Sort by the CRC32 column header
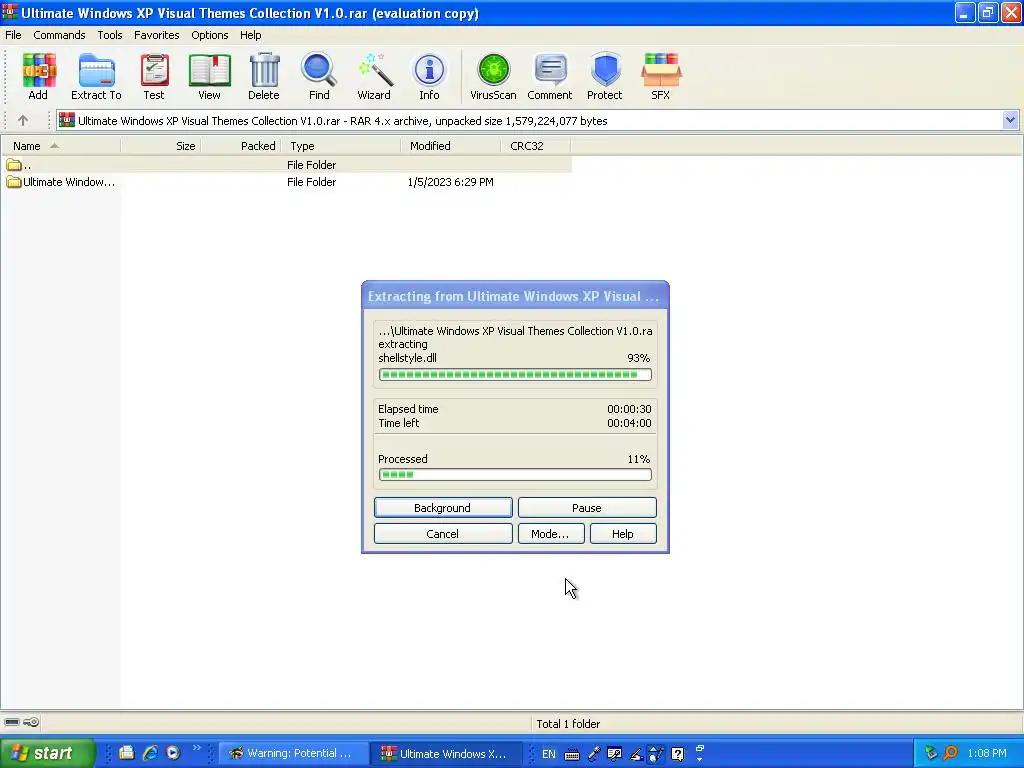Image resolution: width=1024 pixels, height=768 pixels. pyautogui.click(x=536, y=146)
